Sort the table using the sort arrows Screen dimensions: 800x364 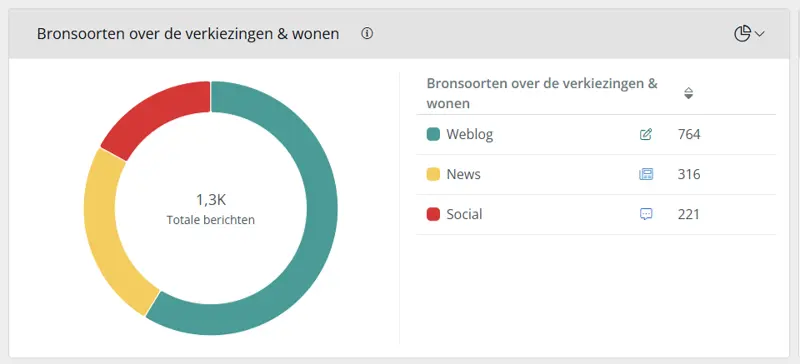pyautogui.click(x=688, y=93)
